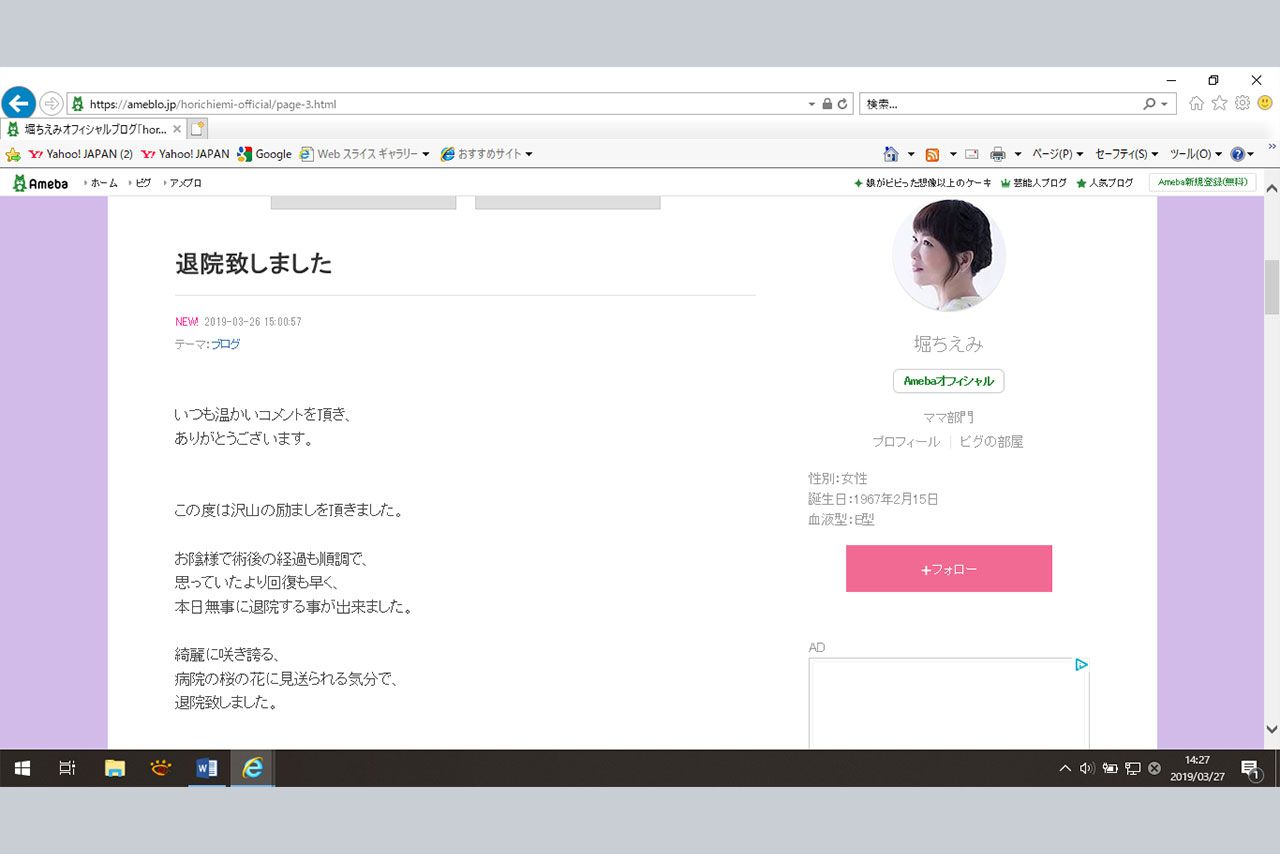The image size is (1280, 854).
Task: Click the refresh icon in the address bar
Action: [843, 103]
